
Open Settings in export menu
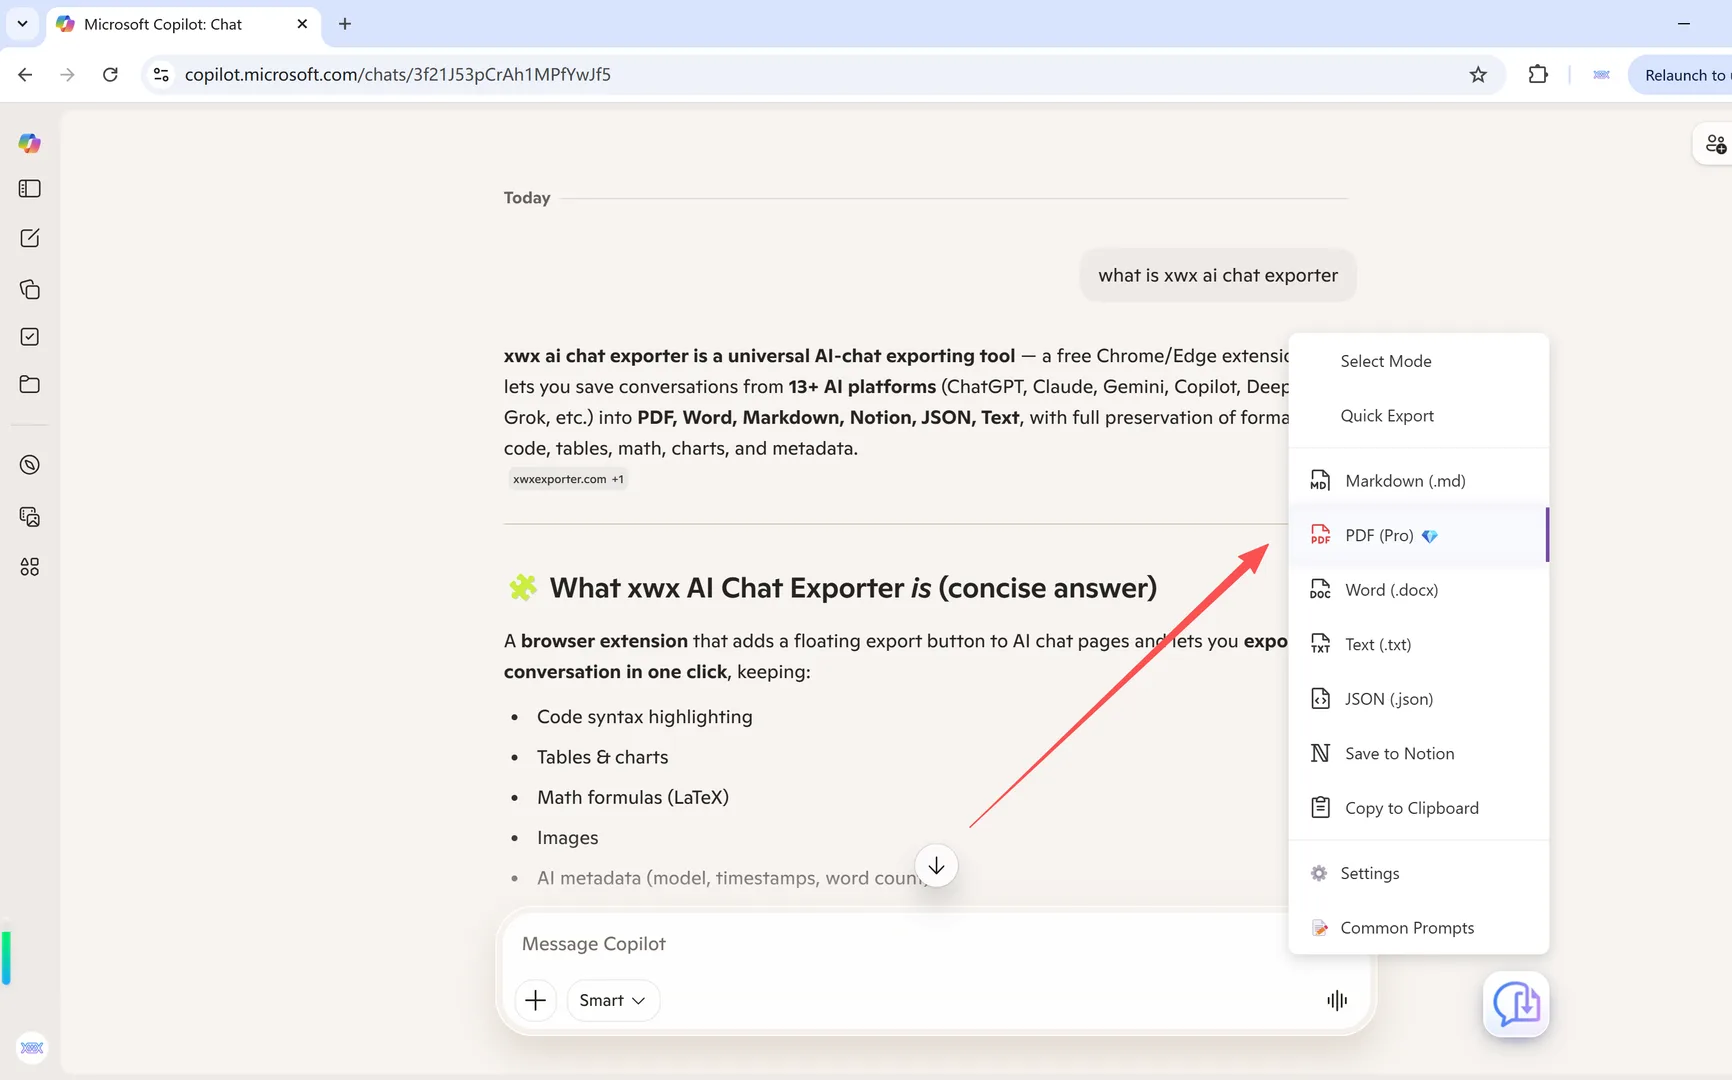tap(1419, 873)
